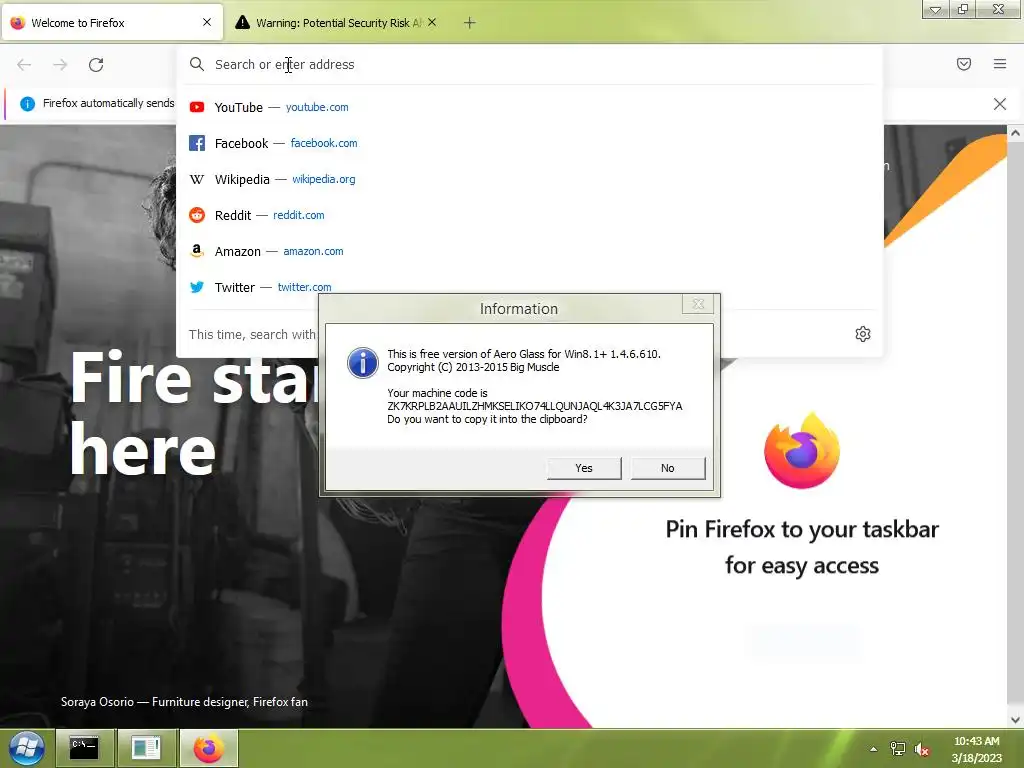Select the youtube.com suggestion link
This screenshot has width=1024, height=768.
coord(317,107)
